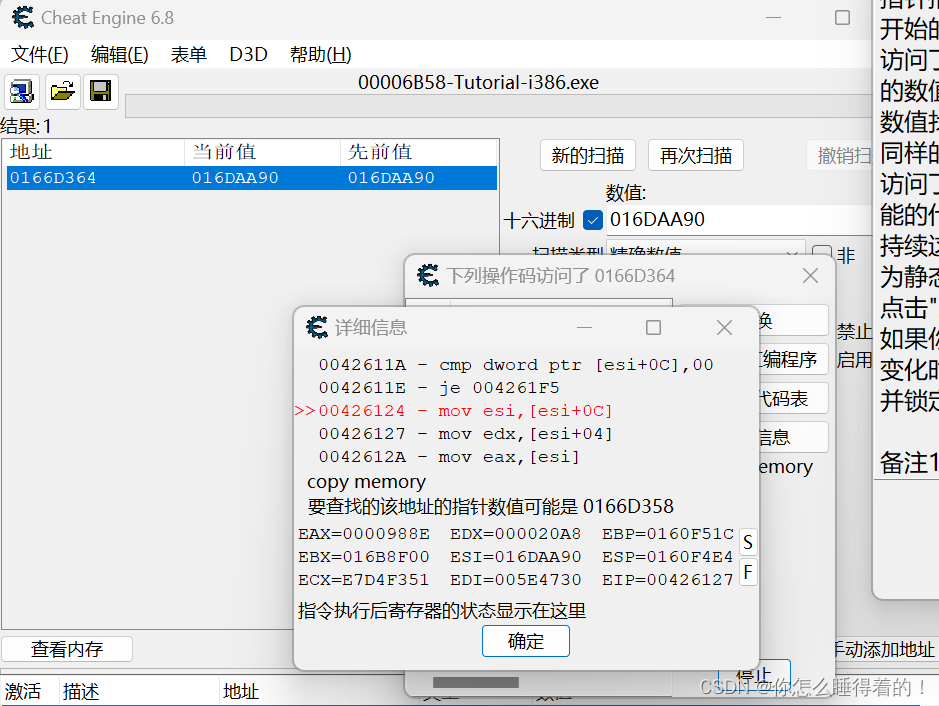939x706 pixels.
Task: Click the EDX=000020A8 register value
Action: pyautogui.click(x=516, y=534)
